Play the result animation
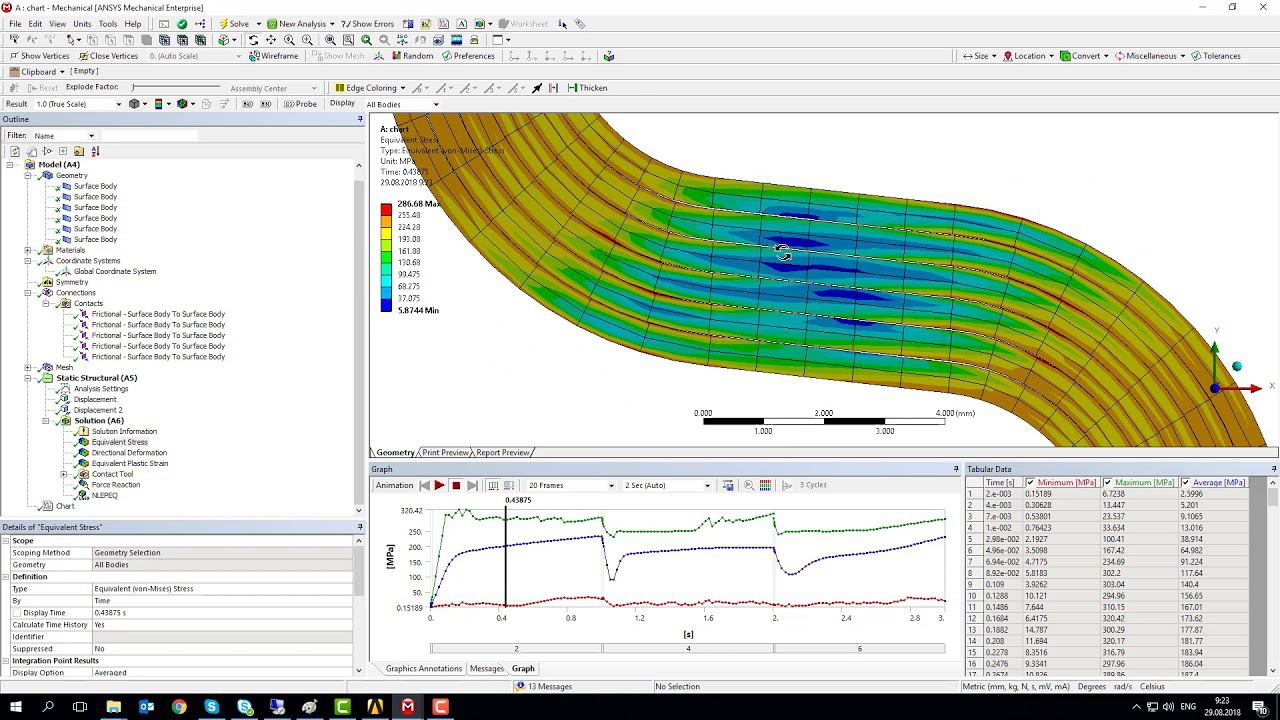This screenshot has width=1280, height=720. (x=439, y=485)
